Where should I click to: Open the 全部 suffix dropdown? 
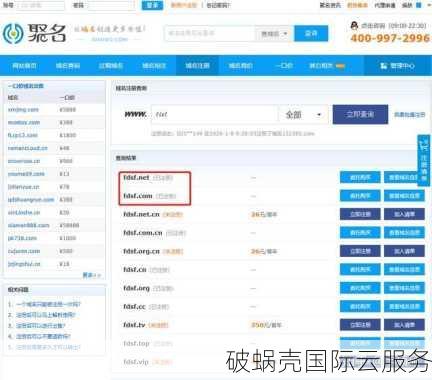point(303,115)
